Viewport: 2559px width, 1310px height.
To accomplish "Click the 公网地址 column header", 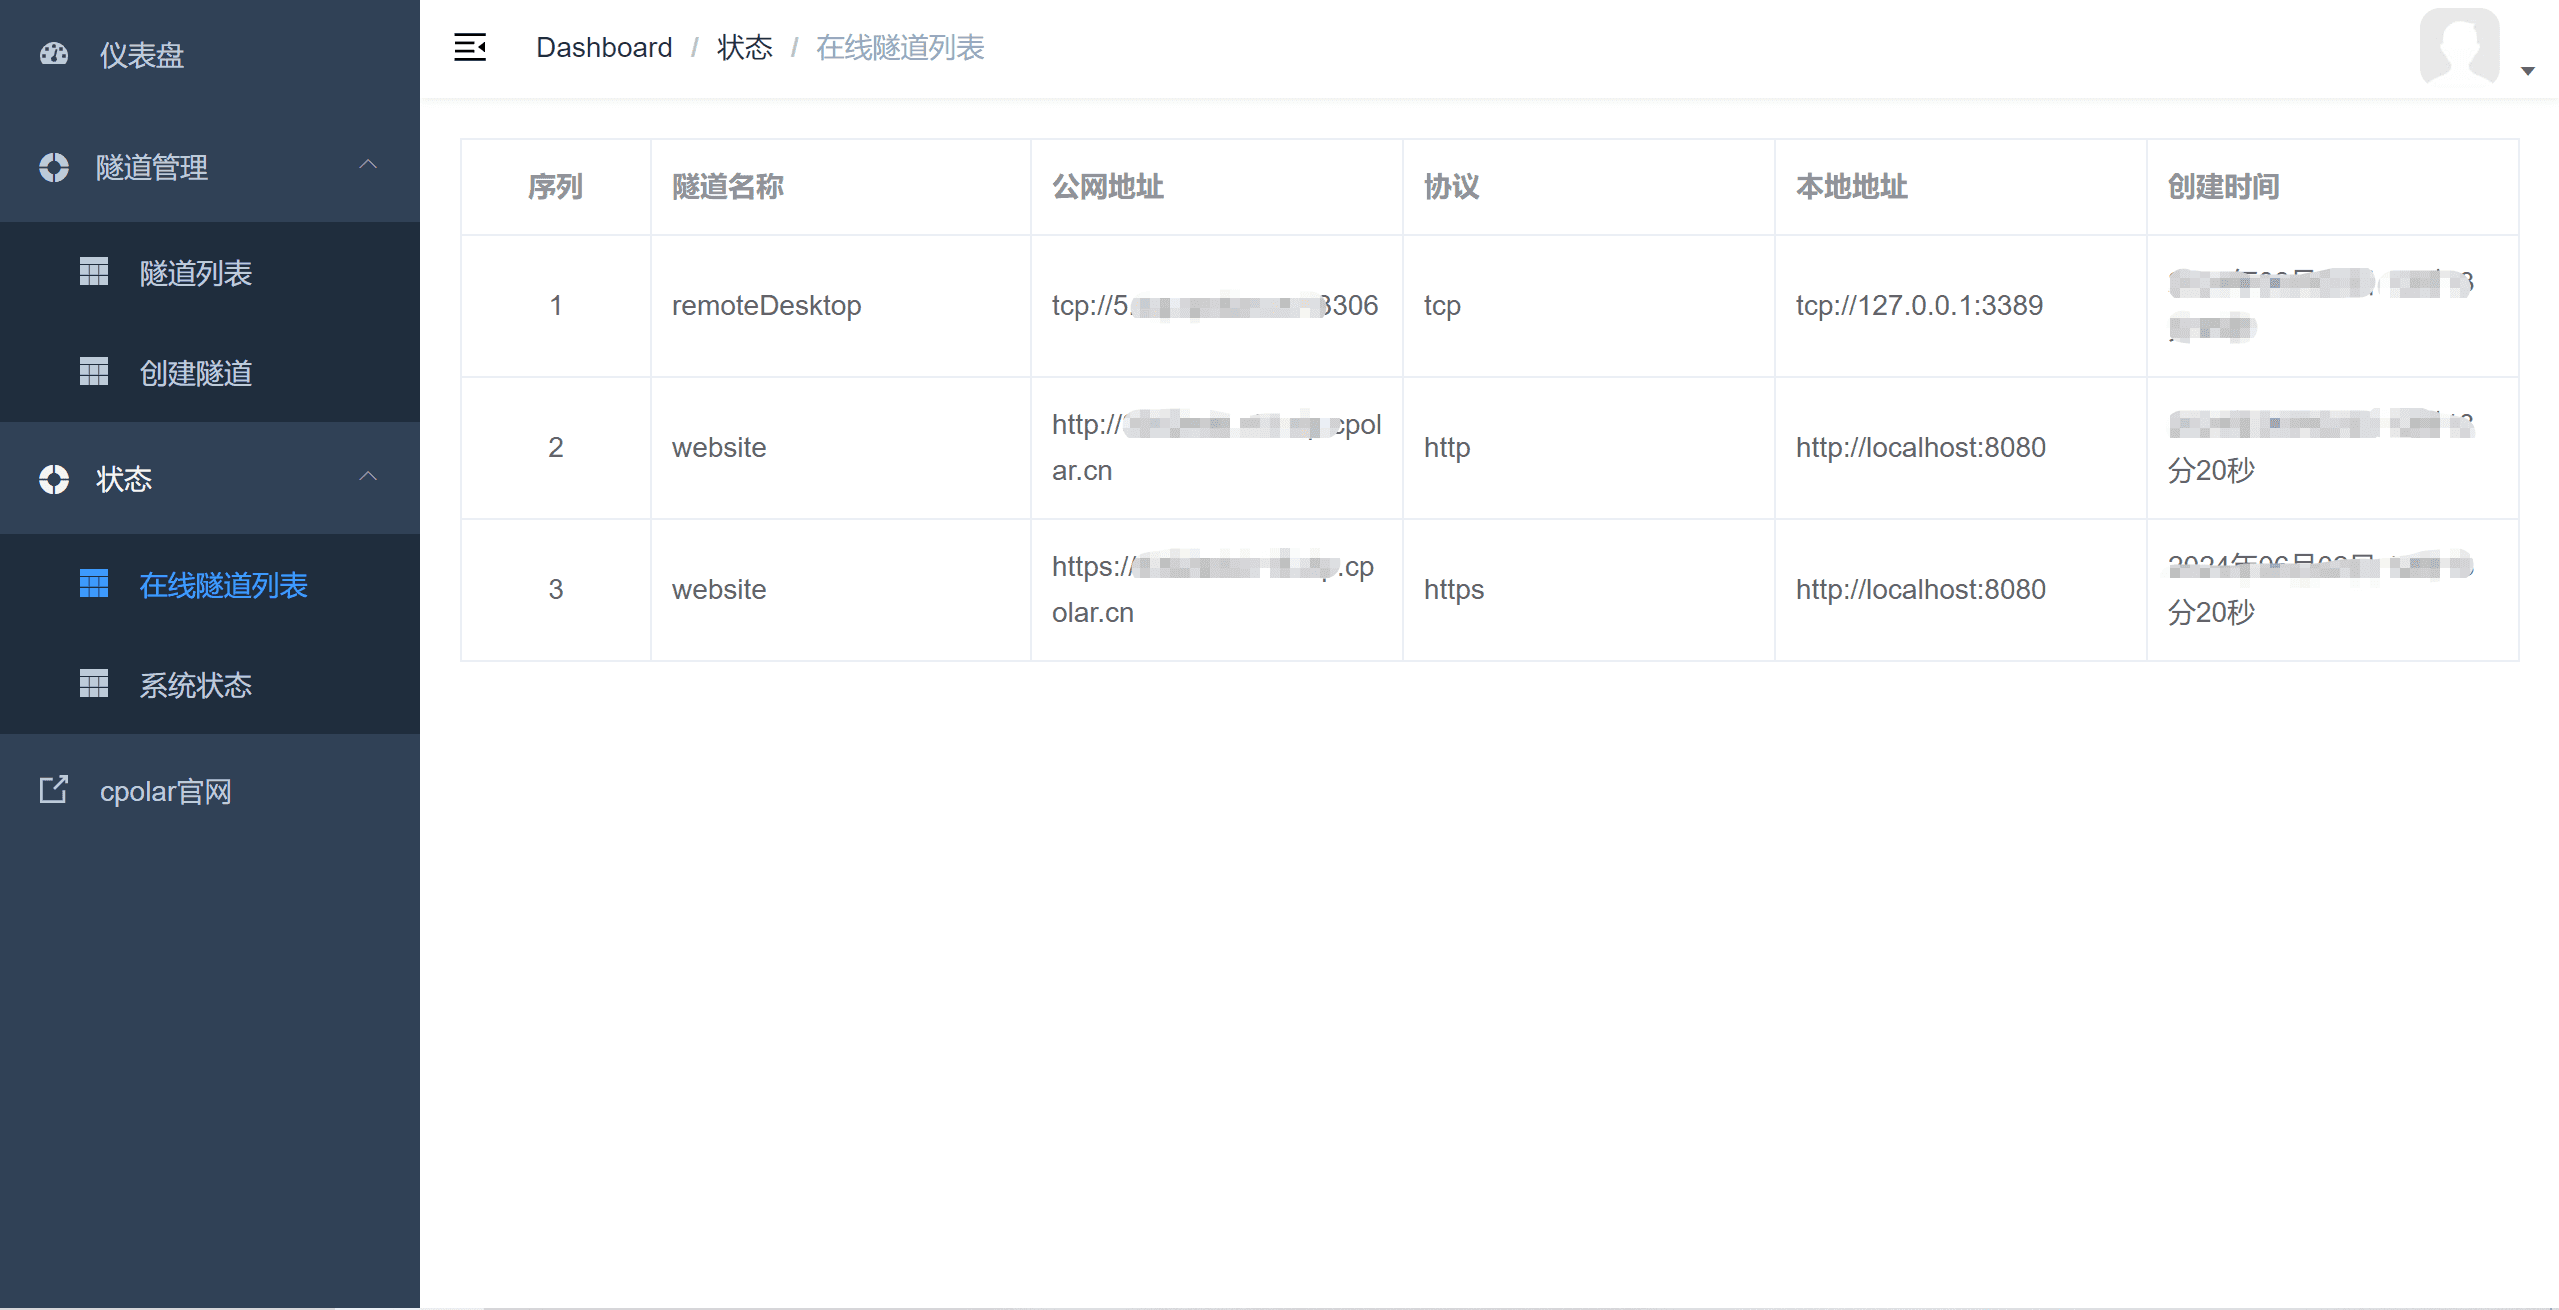I will (x=1107, y=186).
